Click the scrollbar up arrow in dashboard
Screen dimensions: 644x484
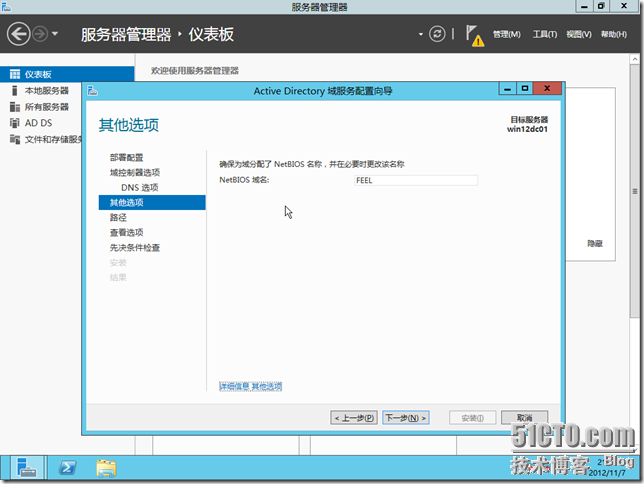point(635,59)
